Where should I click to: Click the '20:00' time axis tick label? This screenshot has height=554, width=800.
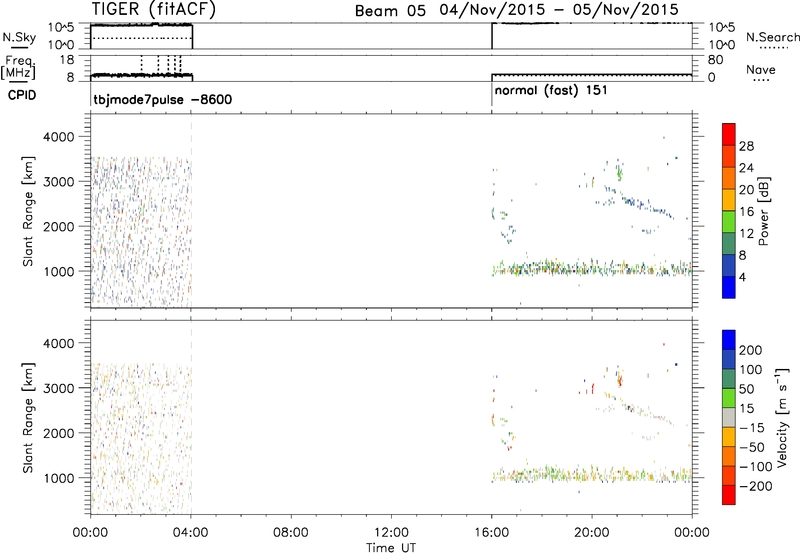pyautogui.click(x=592, y=533)
